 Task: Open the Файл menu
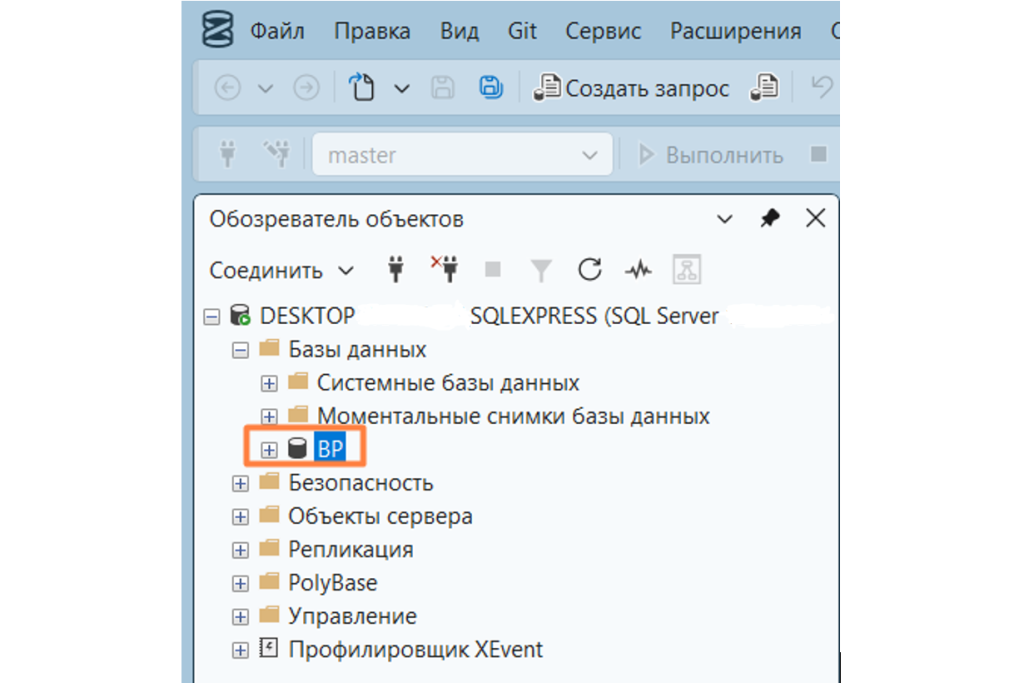[277, 31]
